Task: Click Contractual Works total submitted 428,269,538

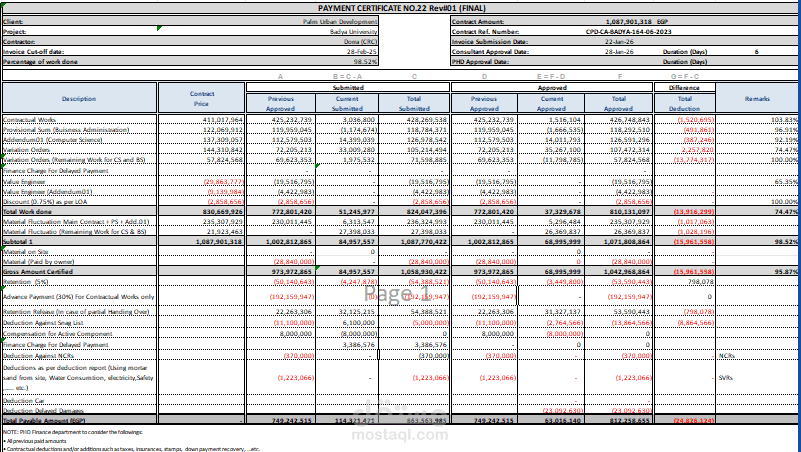Action: pos(427,120)
